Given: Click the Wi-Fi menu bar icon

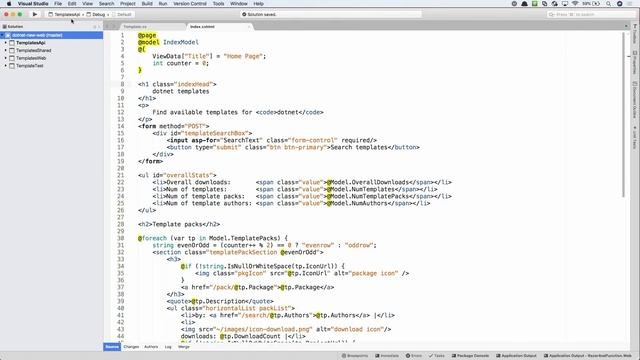Looking at the screenshot, I should coord(575,3).
